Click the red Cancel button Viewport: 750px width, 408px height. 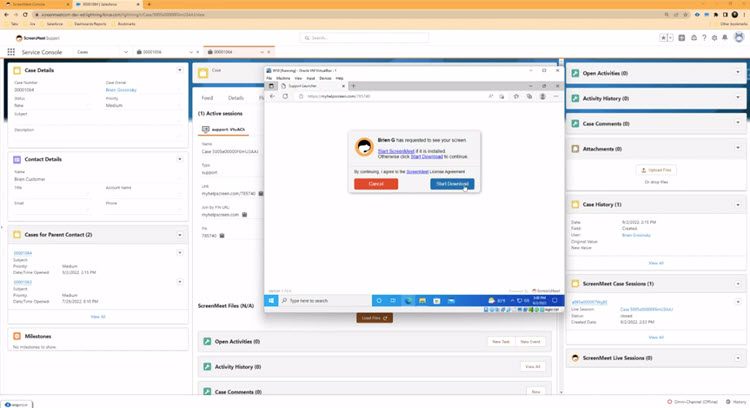(376, 184)
